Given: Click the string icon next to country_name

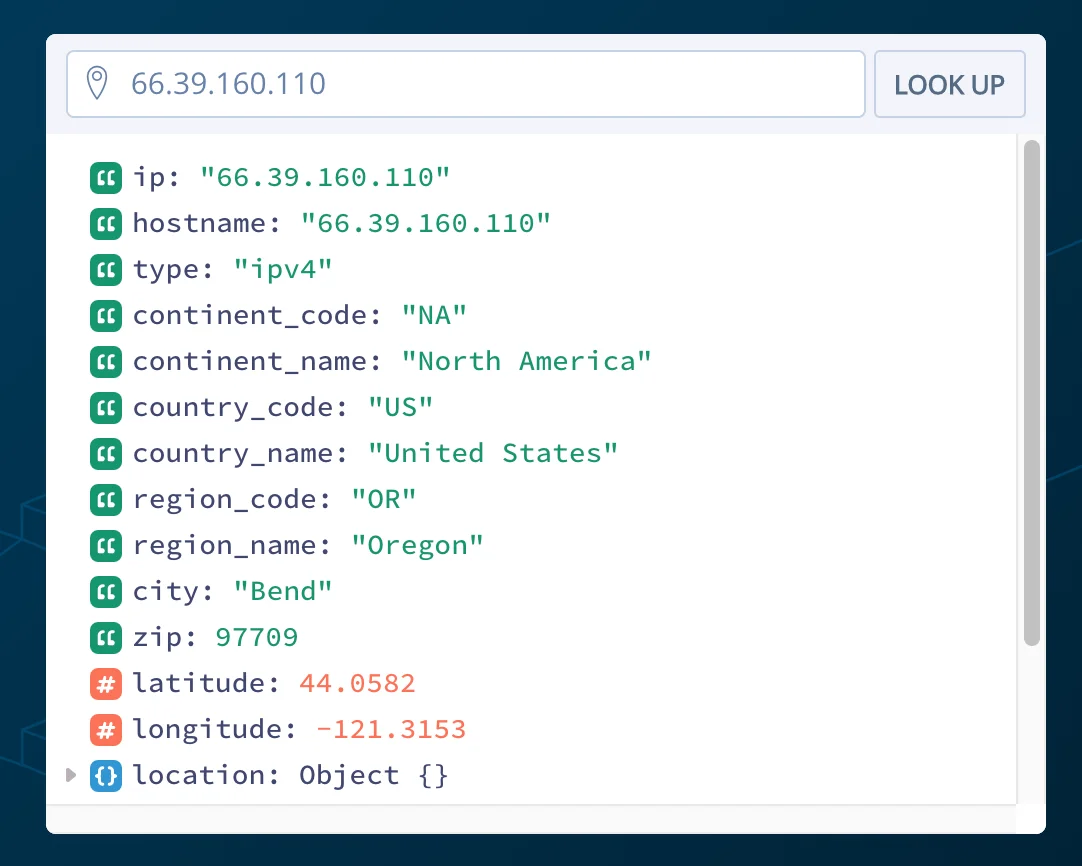Looking at the screenshot, I should (x=106, y=453).
